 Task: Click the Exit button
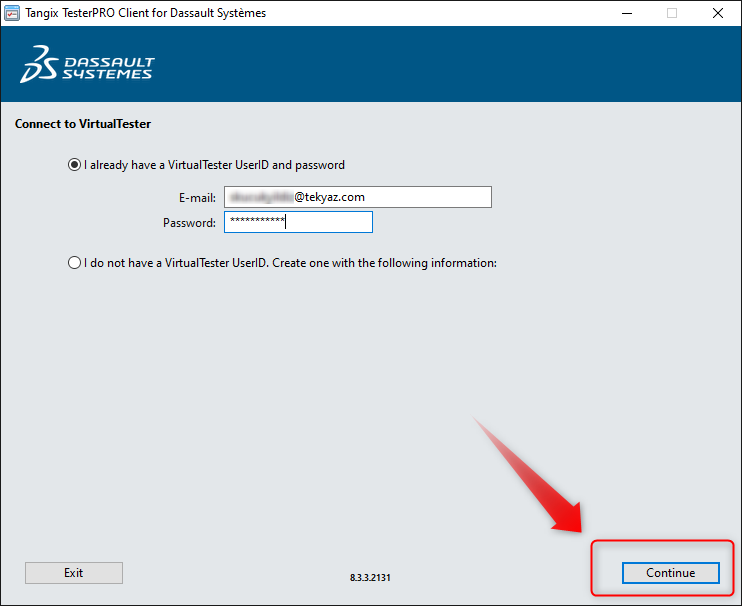point(74,573)
